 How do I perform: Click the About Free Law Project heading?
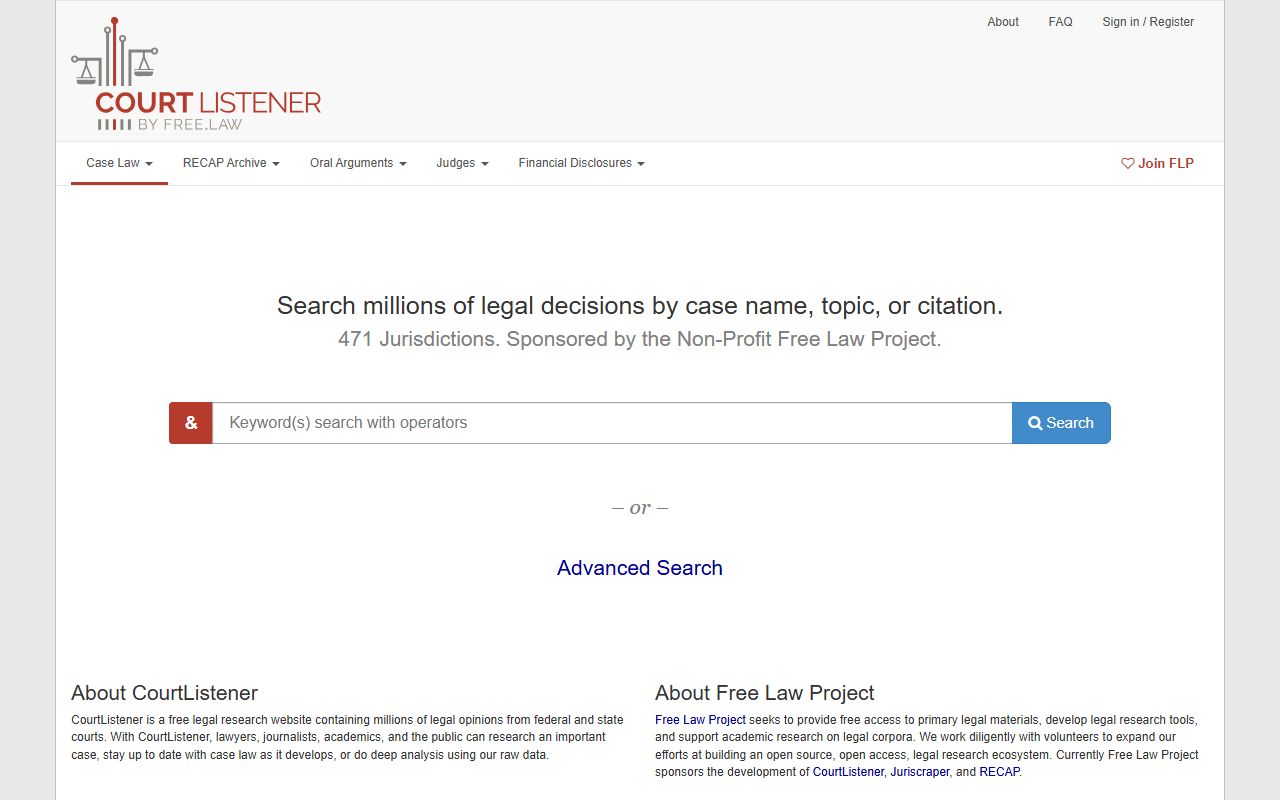(765, 693)
